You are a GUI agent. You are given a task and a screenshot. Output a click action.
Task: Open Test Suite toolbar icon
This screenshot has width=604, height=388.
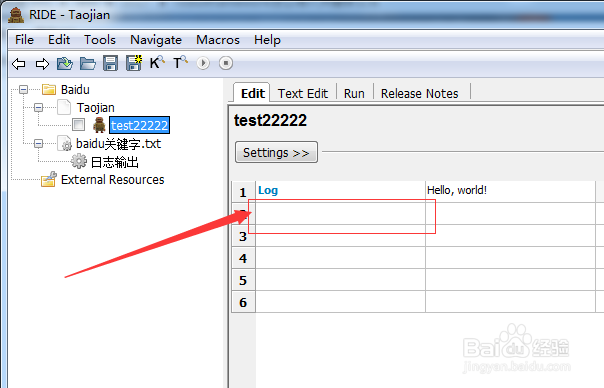(x=65, y=63)
